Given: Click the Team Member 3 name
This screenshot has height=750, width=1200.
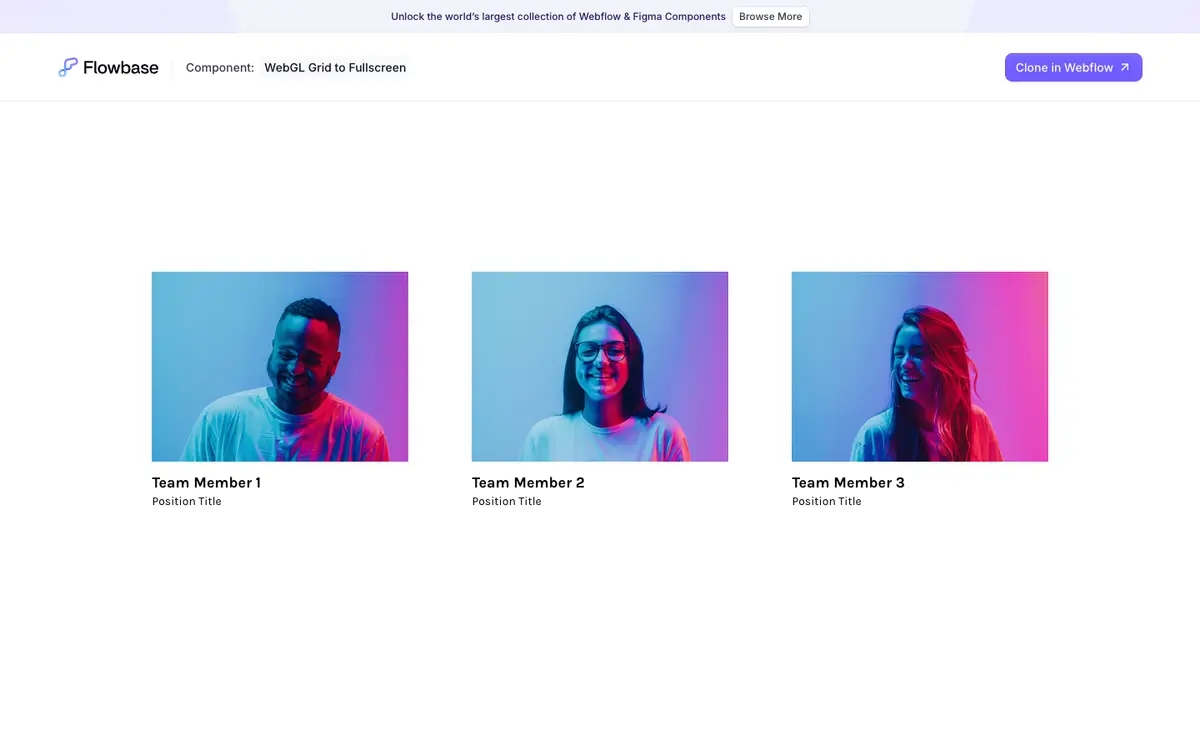Looking at the screenshot, I should pos(848,483).
